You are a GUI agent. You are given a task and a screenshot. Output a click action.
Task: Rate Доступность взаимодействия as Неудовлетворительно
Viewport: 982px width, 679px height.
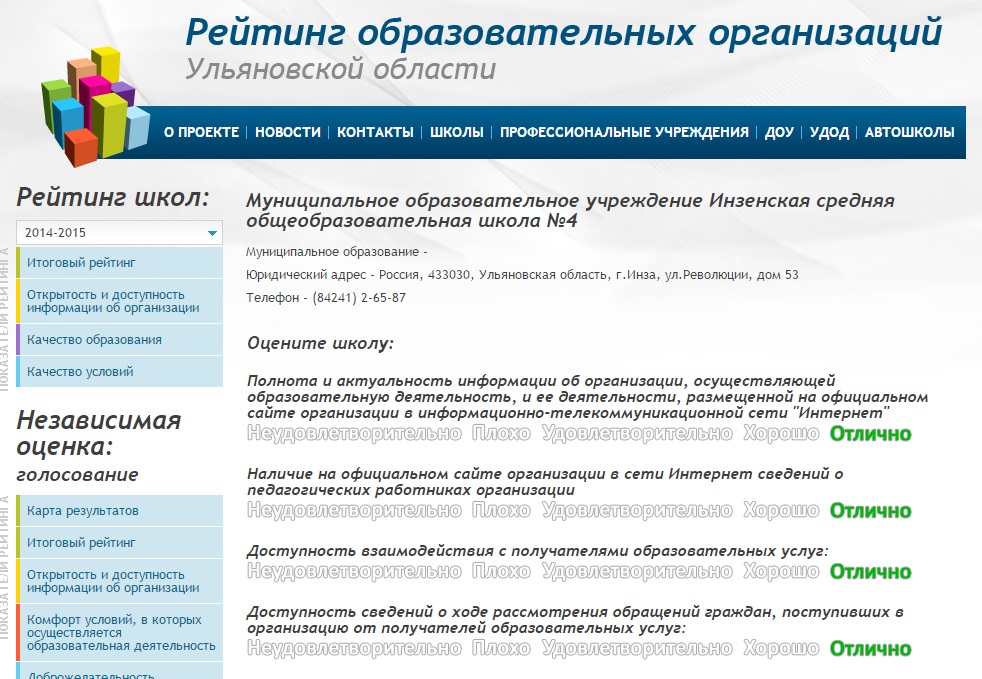[354, 571]
